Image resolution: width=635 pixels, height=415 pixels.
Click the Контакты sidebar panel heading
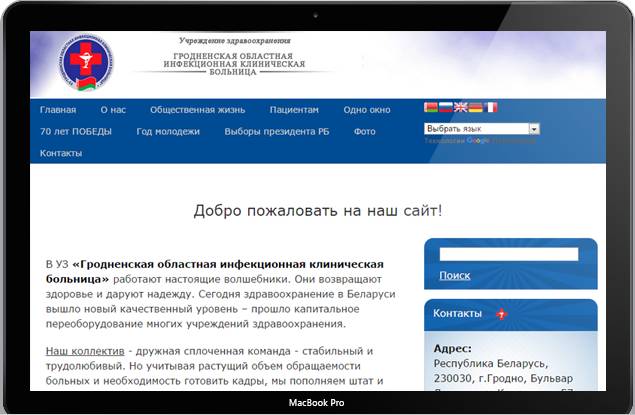[458, 313]
